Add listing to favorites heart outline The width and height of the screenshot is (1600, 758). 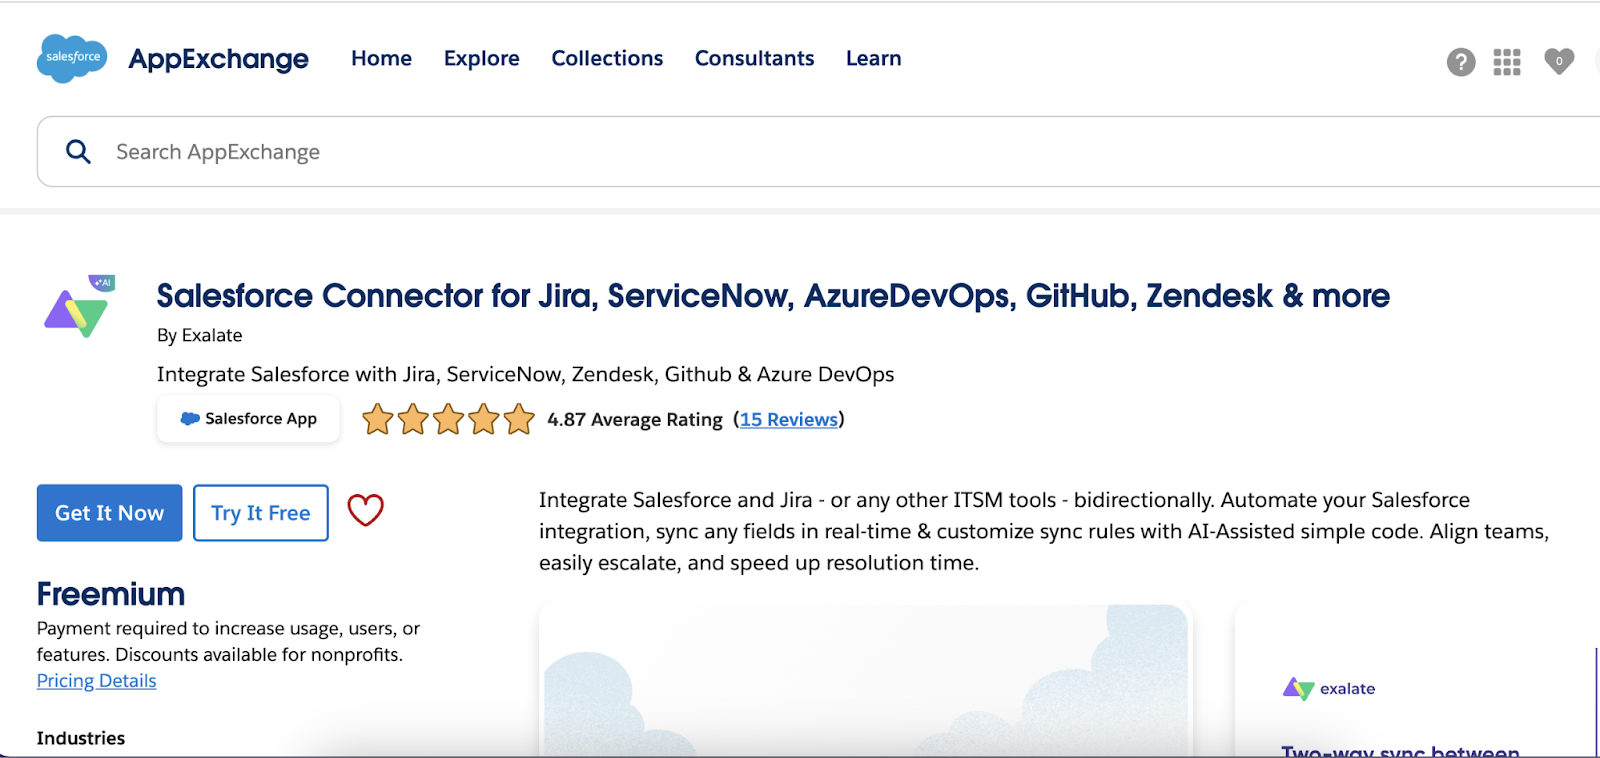click(365, 511)
